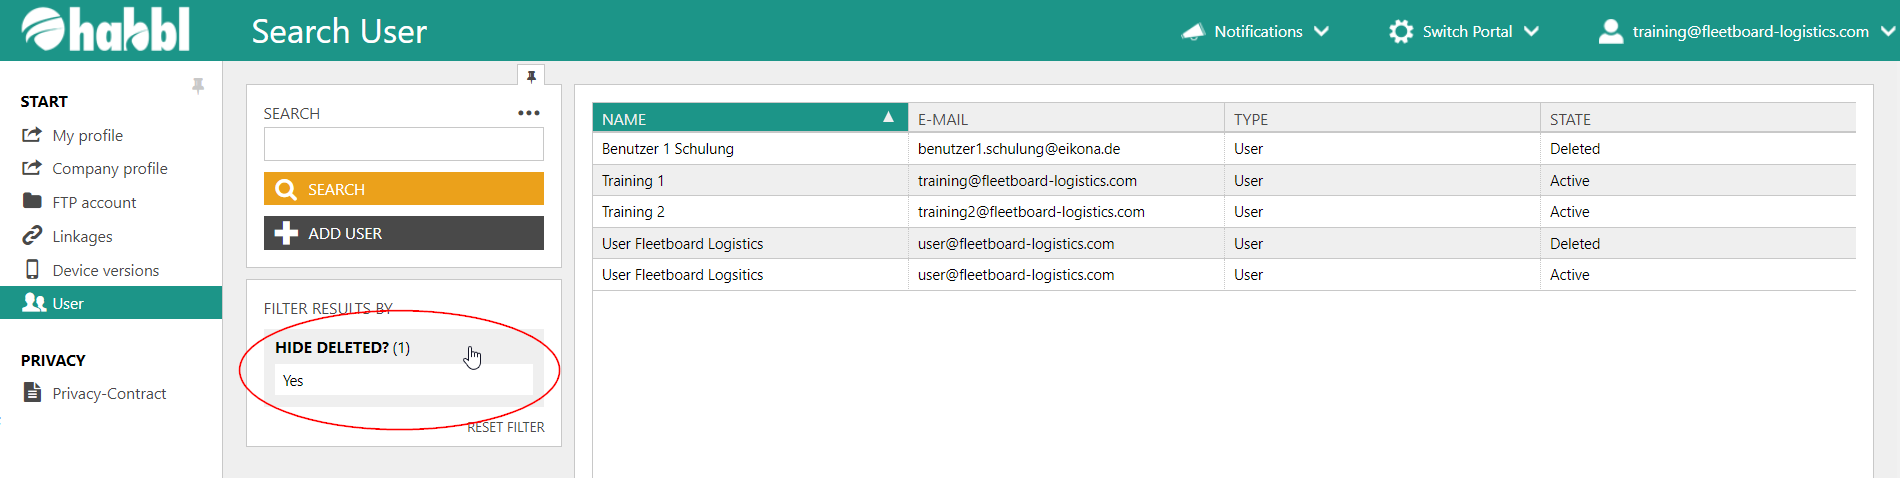Open the training account dropdown menu

click(1887, 32)
